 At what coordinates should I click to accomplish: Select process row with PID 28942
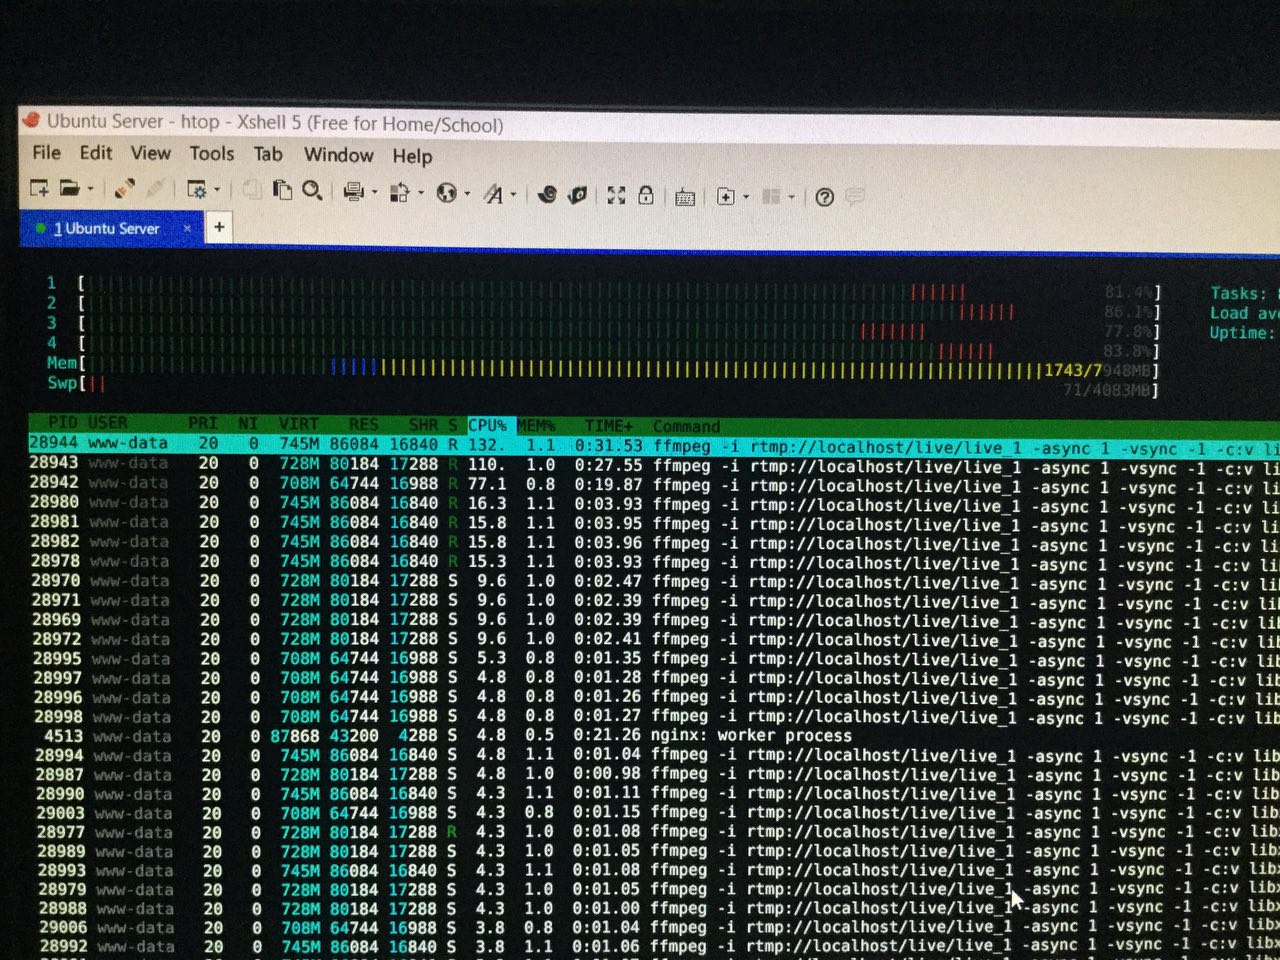click(654, 485)
